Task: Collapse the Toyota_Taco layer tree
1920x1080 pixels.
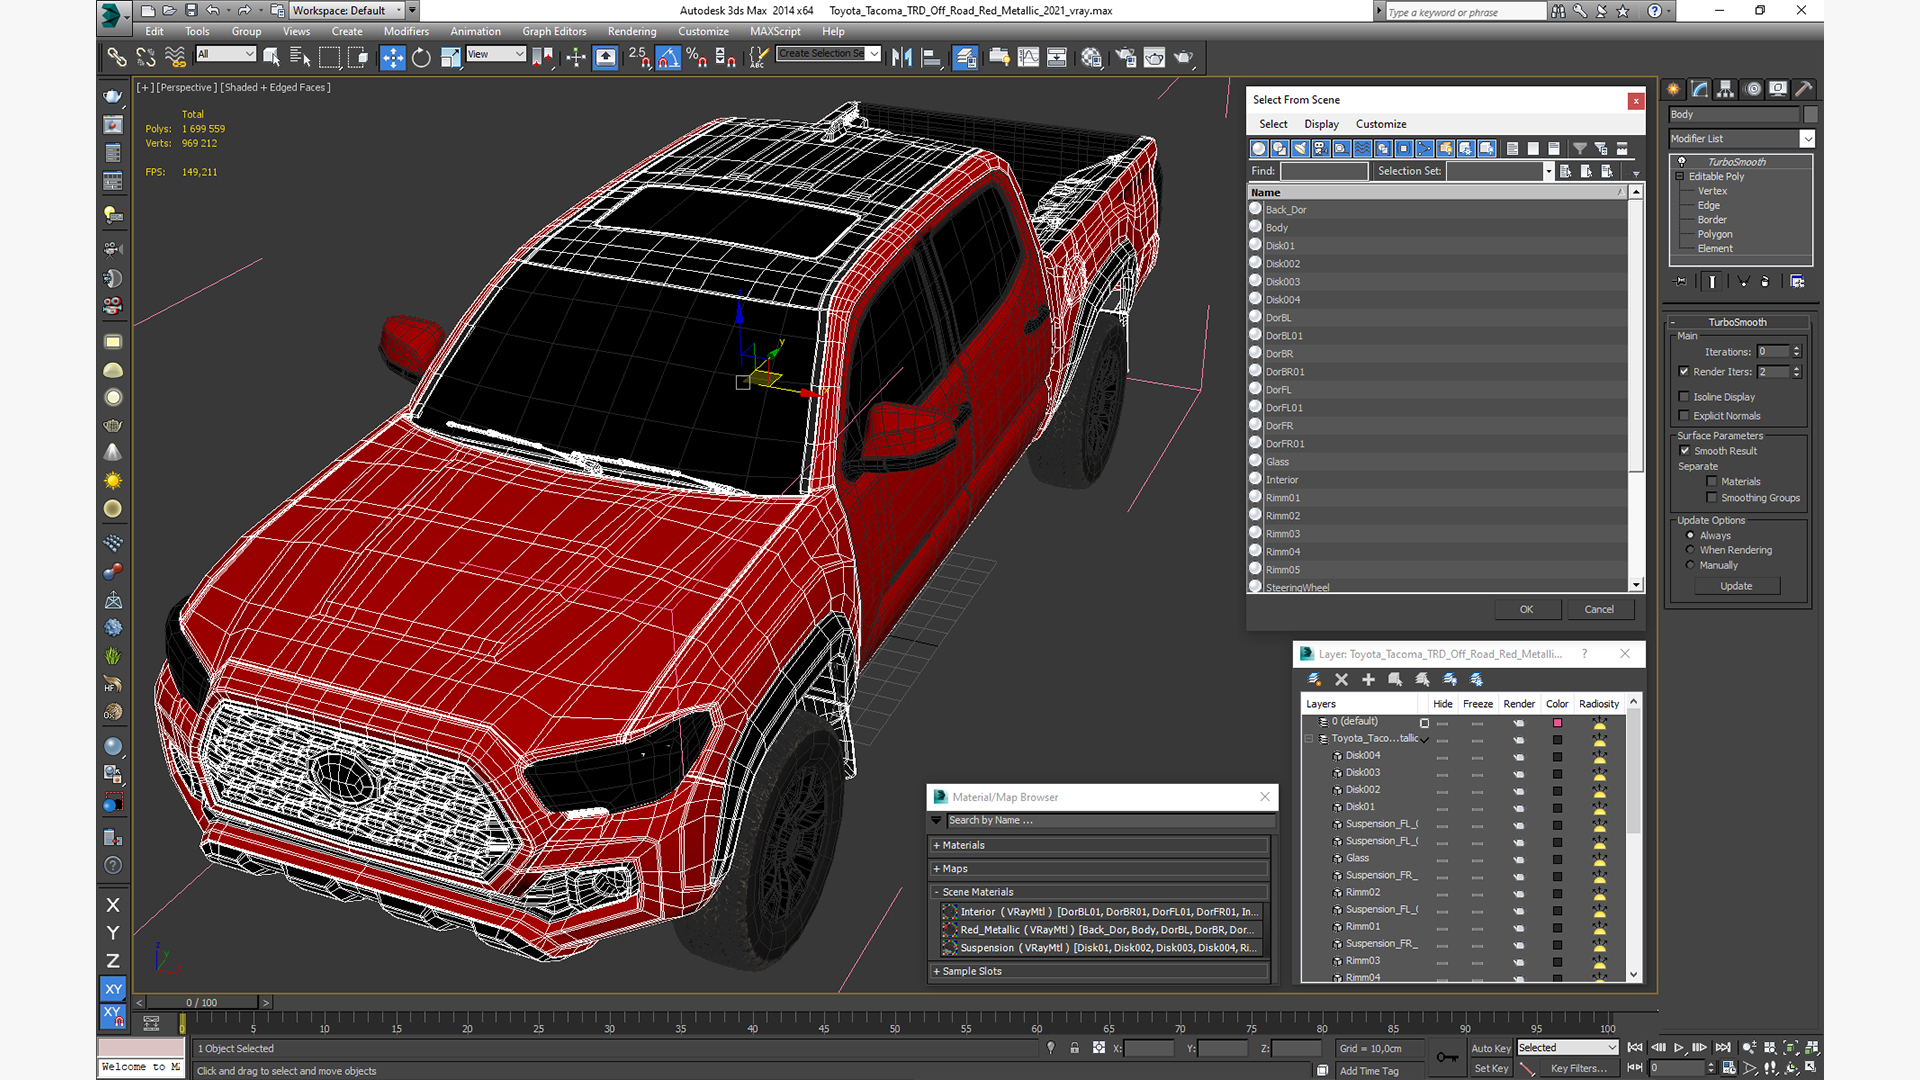Action: pos(1309,738)
